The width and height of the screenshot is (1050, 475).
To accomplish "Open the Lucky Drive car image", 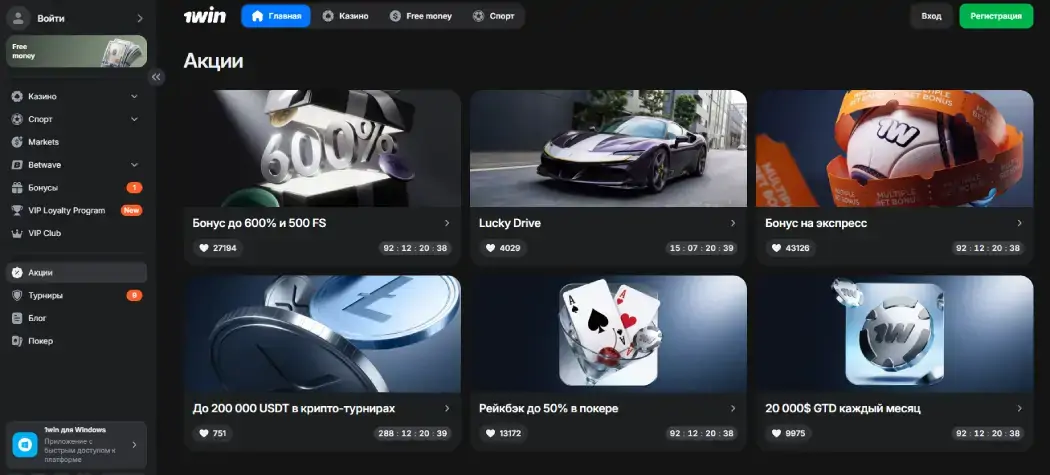I will point(608,149).
